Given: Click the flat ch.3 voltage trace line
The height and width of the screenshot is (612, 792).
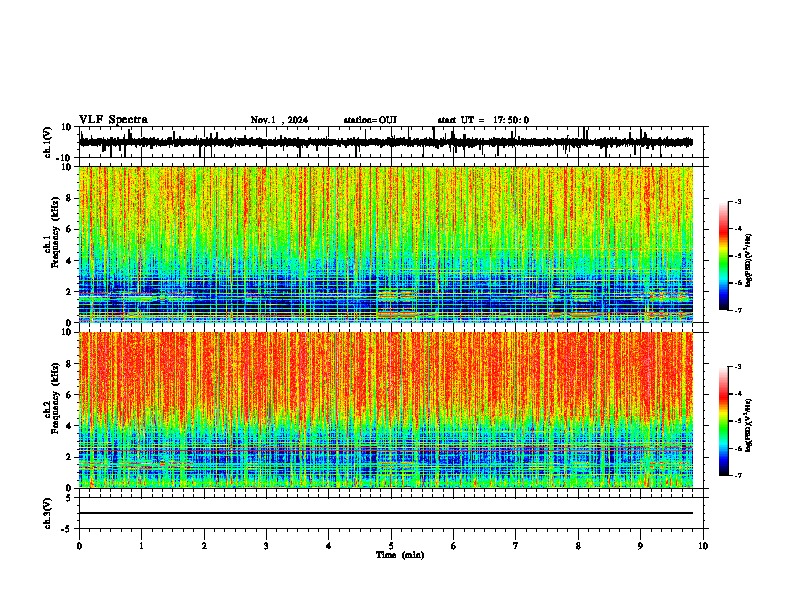Looking at the screenshot, I should point(386,513).
